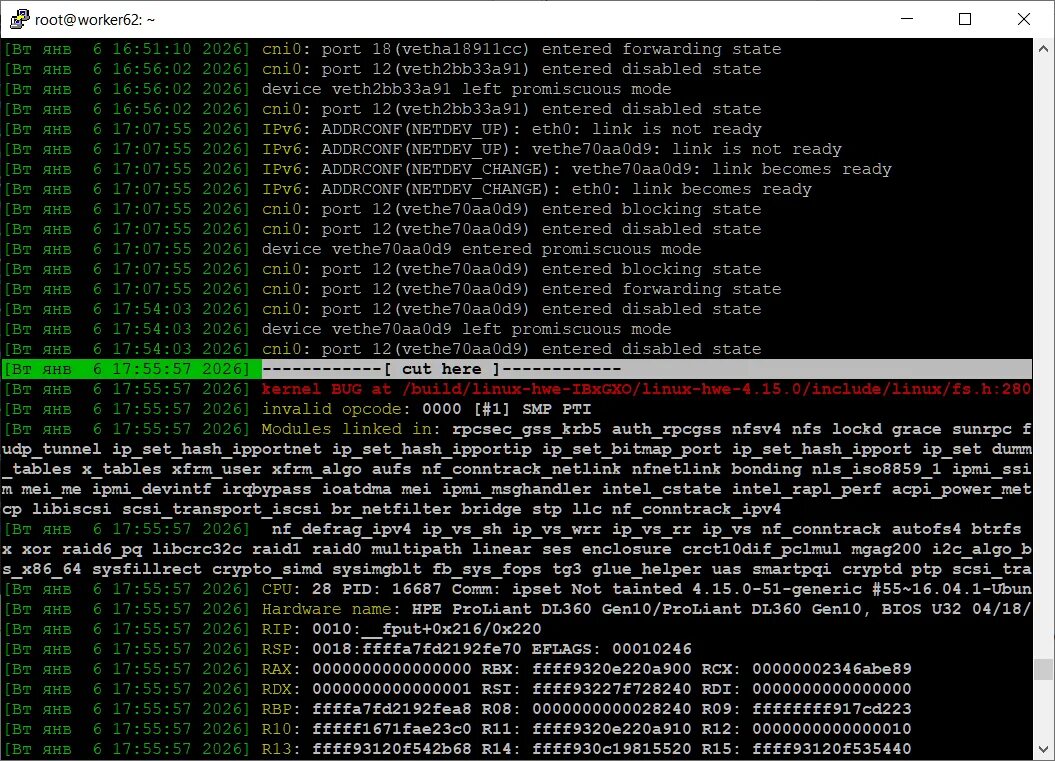This screenshot has height=761, width=1055.
Task: Click R10 value fffff1671fae23c0
Action: click(392, 729)
